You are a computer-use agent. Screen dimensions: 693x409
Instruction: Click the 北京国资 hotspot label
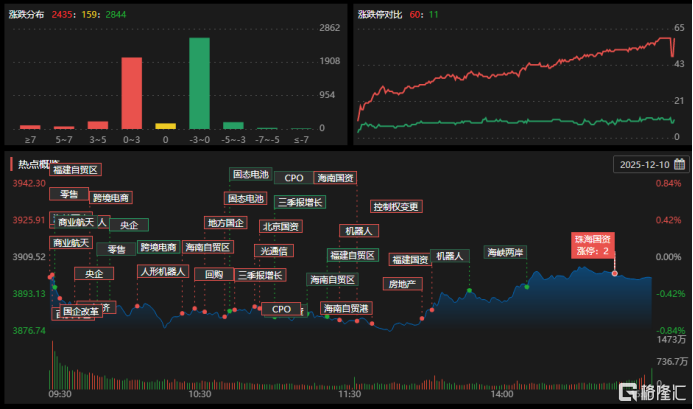coord(281,226)
